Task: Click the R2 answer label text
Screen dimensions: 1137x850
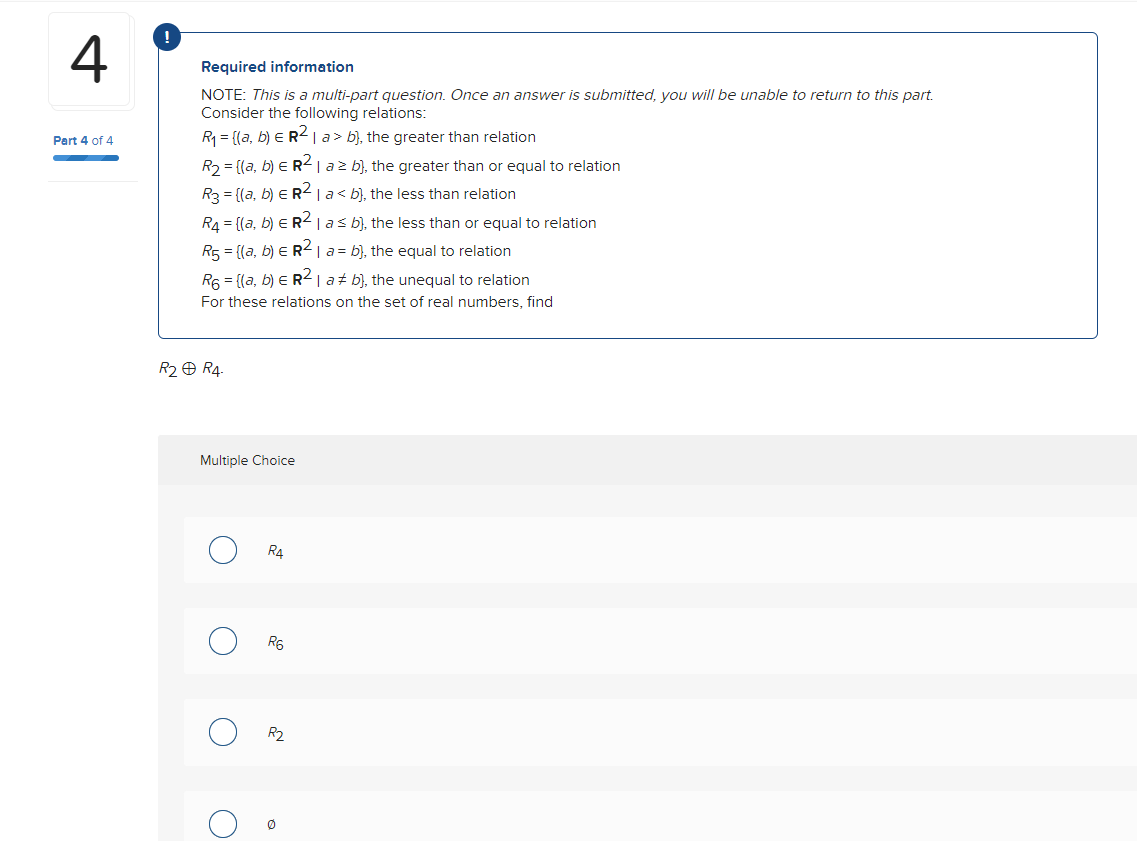Action: [275, 734]
